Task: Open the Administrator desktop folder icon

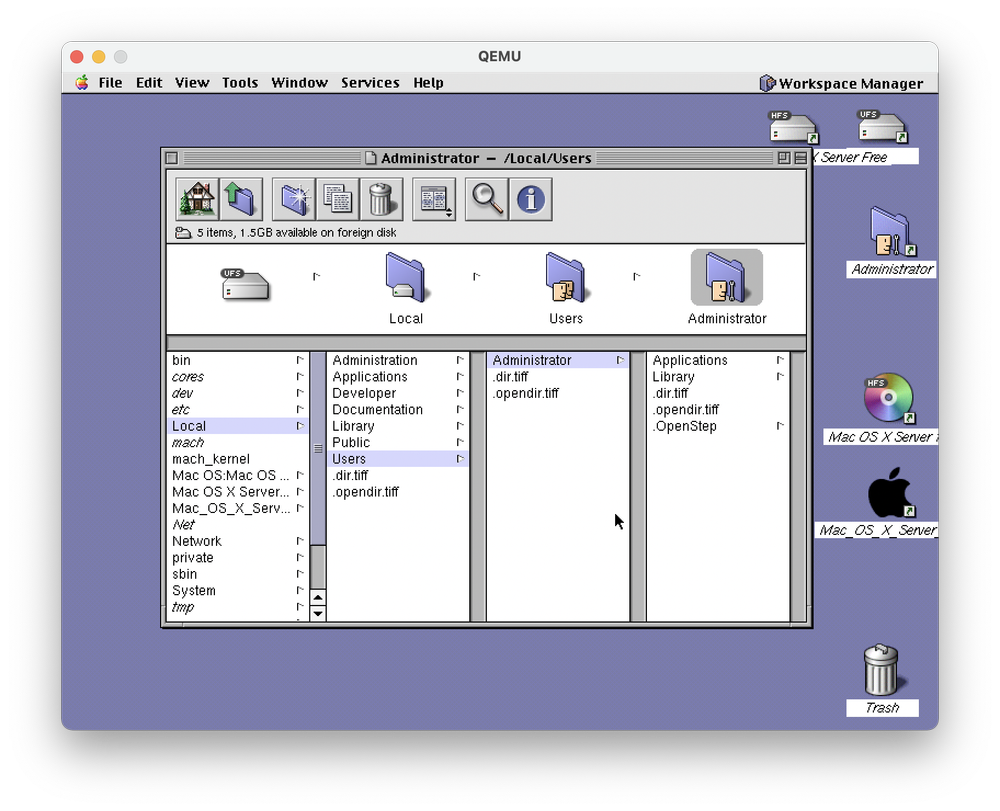Action: 892,232
